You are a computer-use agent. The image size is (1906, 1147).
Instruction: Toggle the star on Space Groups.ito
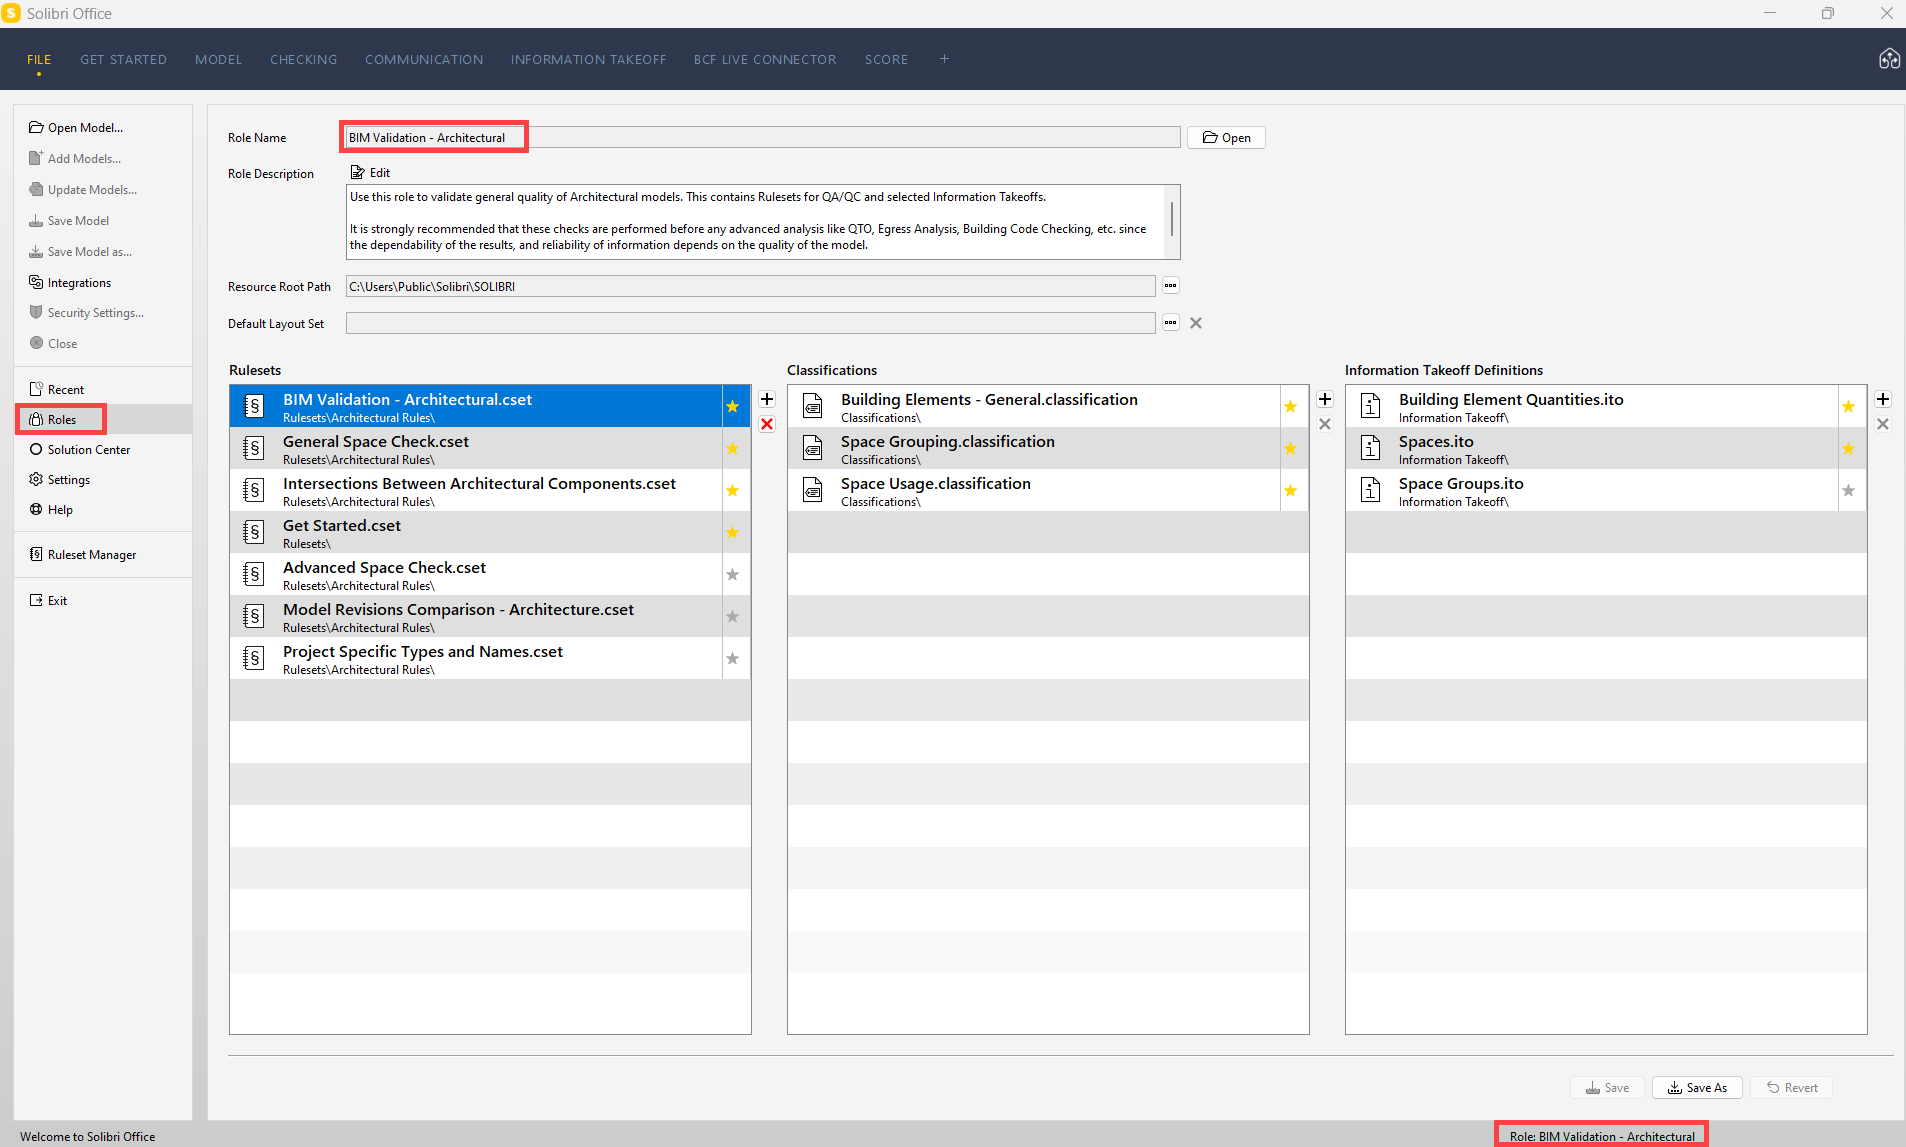pyautogui.click(x=1848, y=490)
